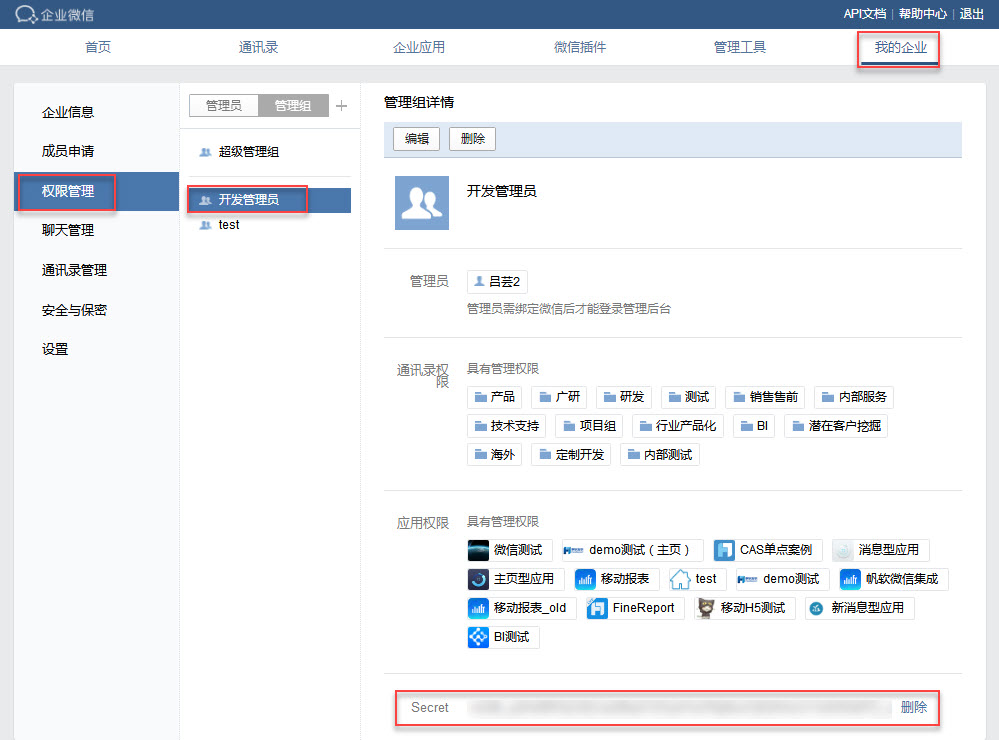The height and width of the screenshot is (740, 999).
Task: Open the BI测试 app icon
Action: [478, 637]
